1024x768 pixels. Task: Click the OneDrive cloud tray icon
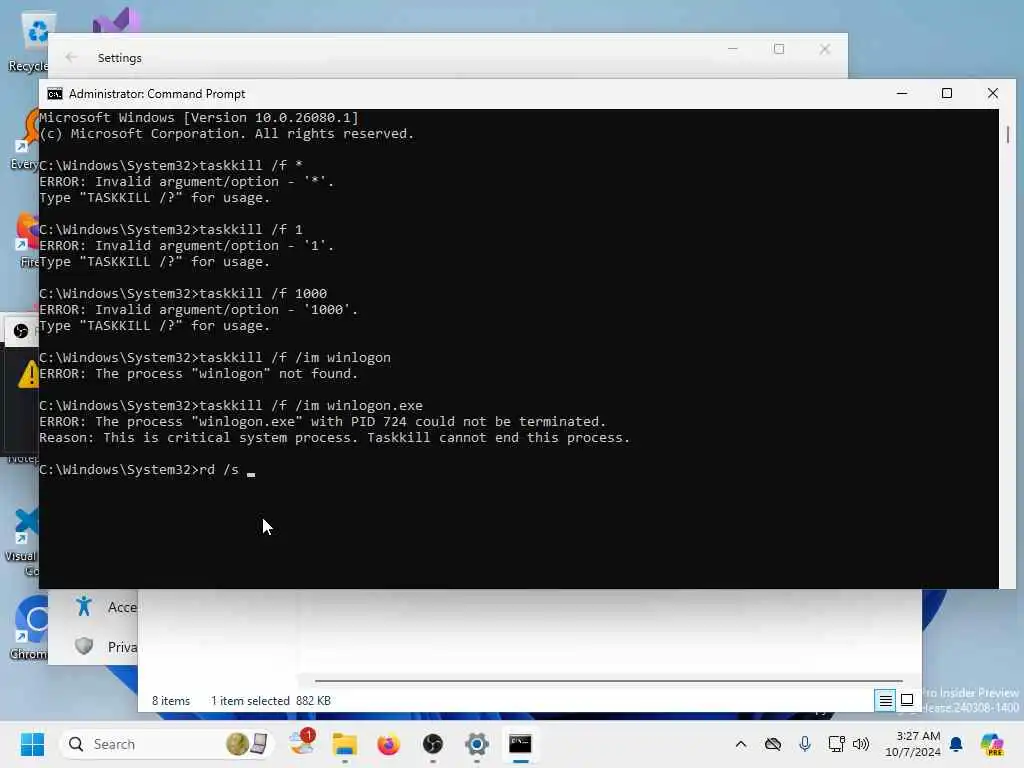773,744
